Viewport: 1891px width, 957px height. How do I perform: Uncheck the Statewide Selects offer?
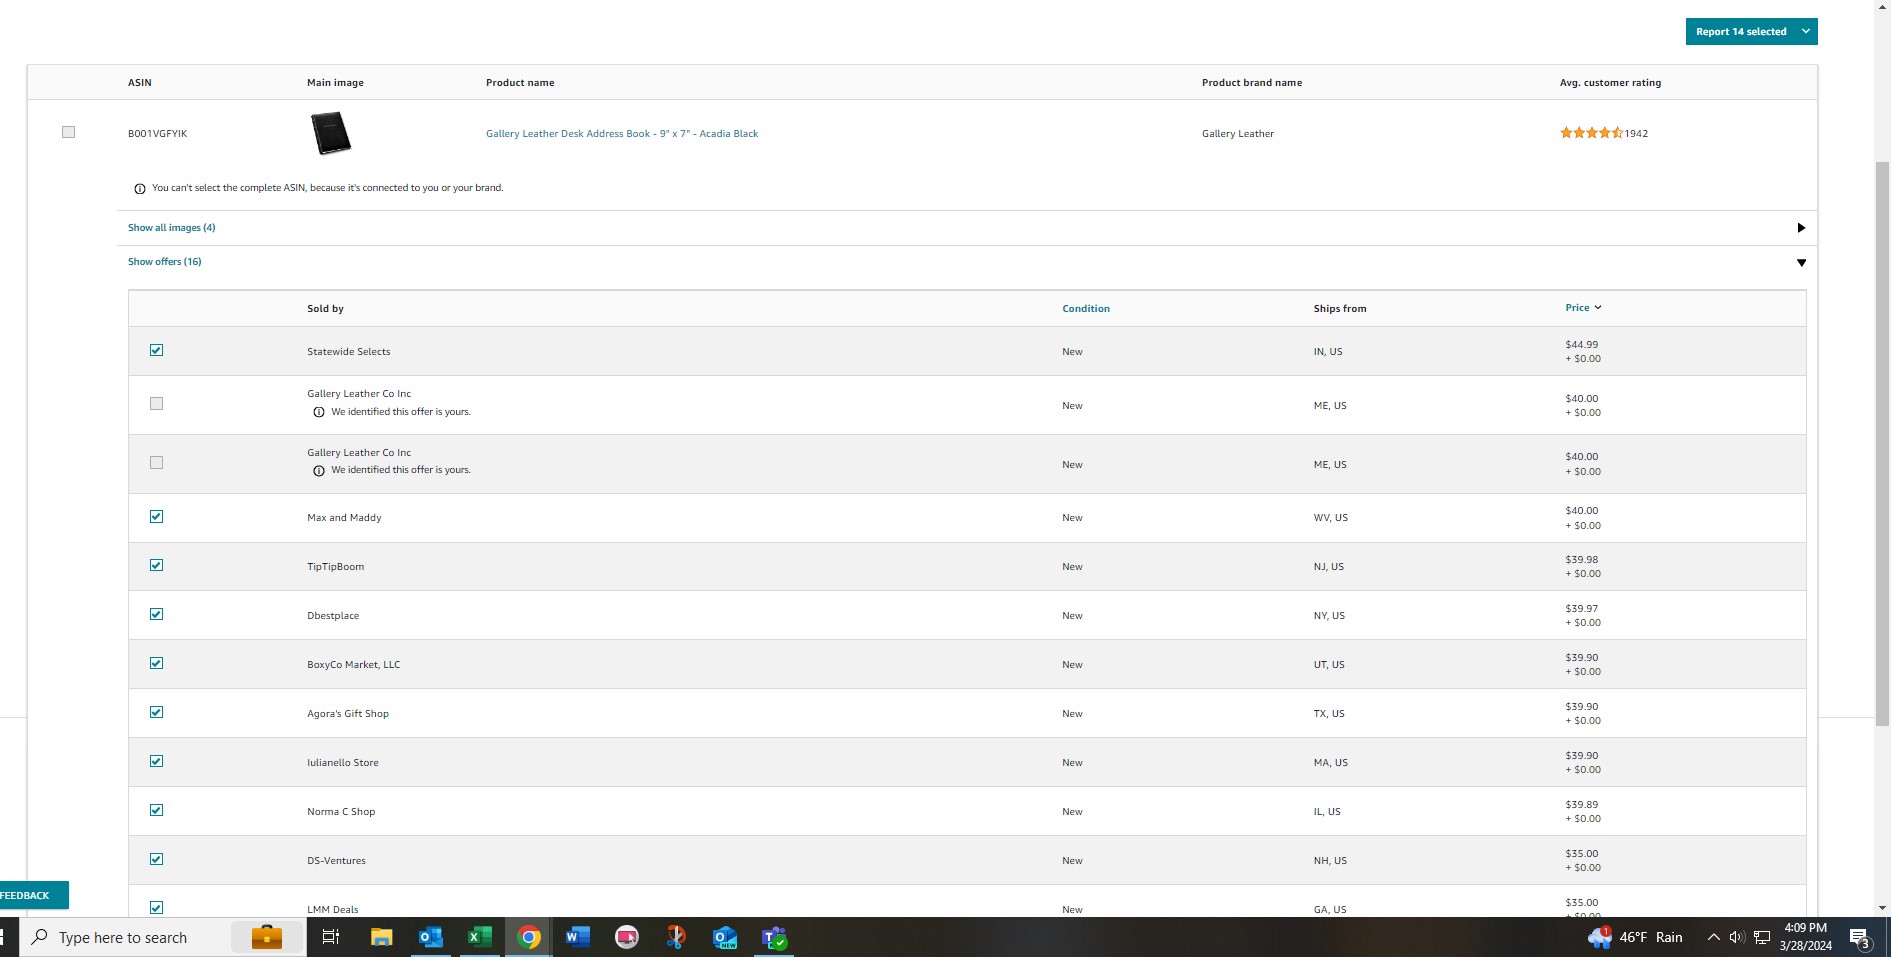(x=156, y=350)
